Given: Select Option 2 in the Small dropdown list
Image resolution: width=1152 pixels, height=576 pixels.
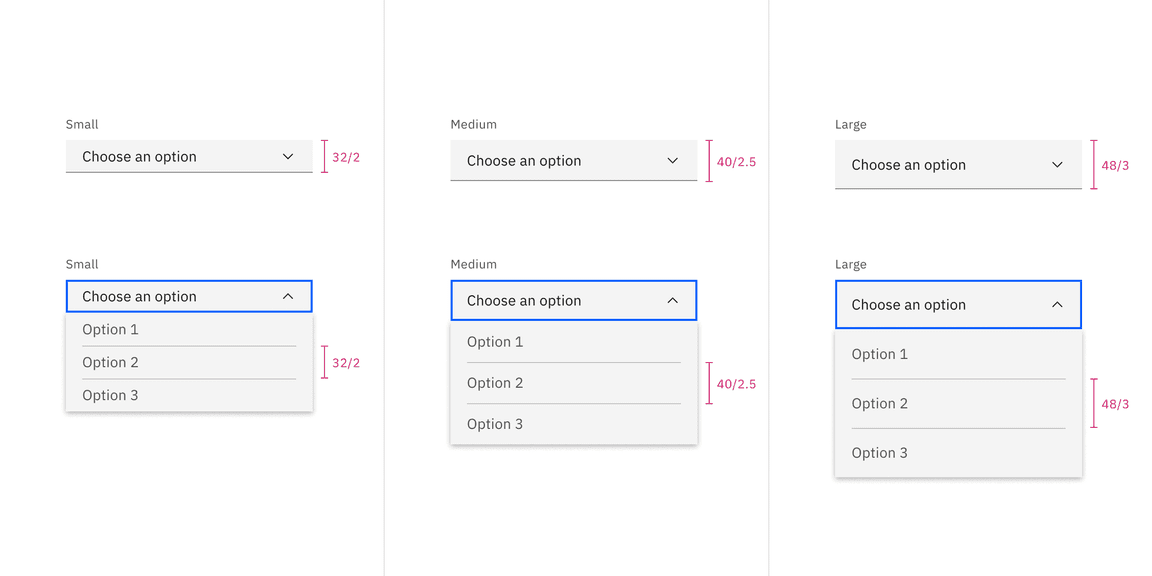Looking at the screenshot, I should (x=110, y=362).
